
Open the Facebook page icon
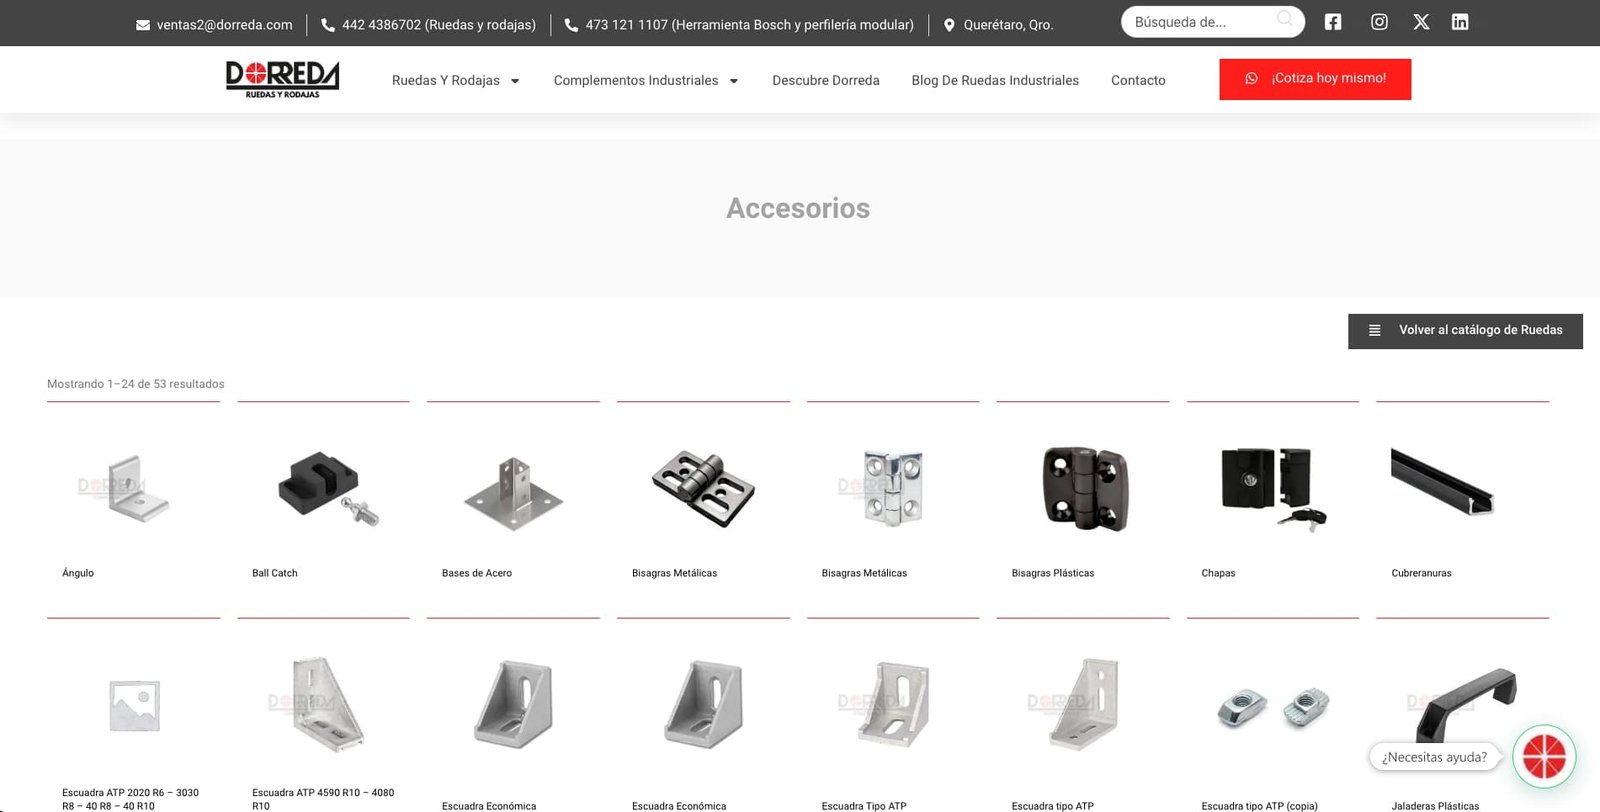click(x=1333, y=22)
